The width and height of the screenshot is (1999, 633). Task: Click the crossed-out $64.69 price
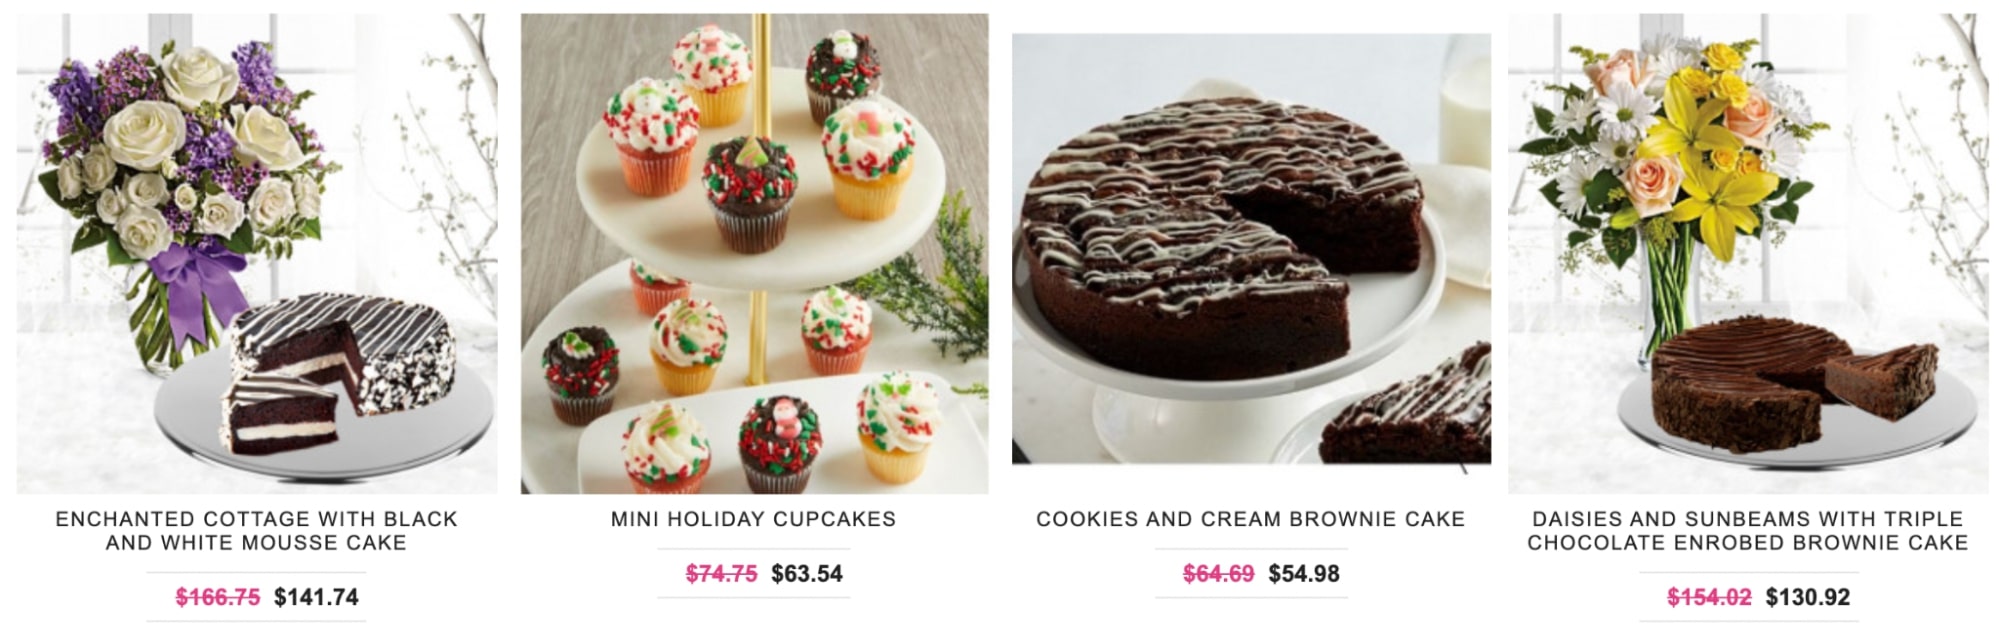[x=1218, y=574]
